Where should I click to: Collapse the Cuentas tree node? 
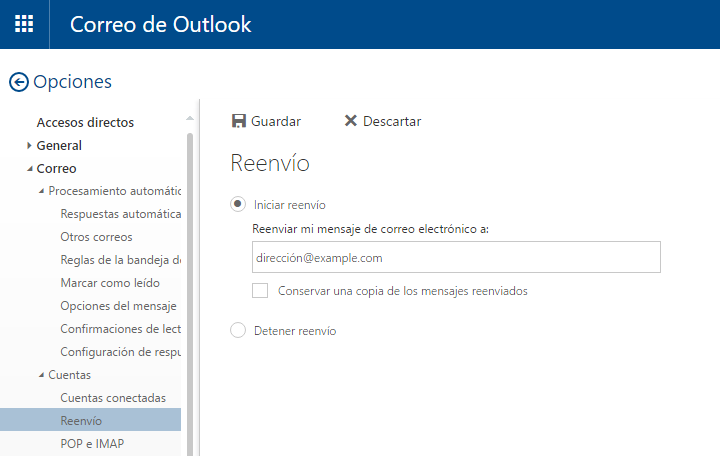pyautogui.click(x=41, y=375)
